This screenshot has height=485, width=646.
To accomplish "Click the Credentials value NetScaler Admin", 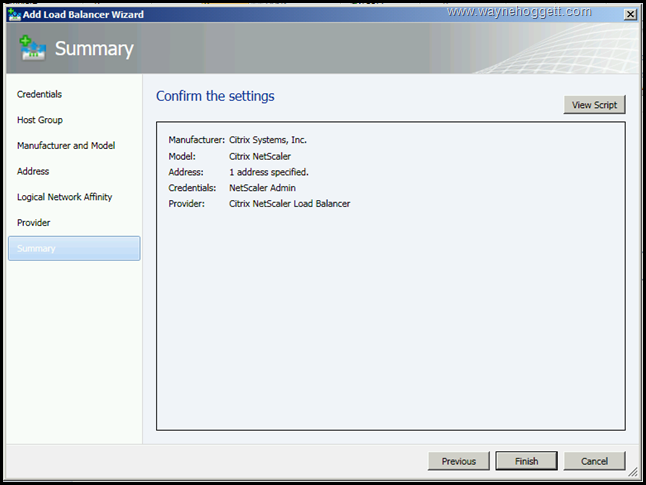I will coord(262,188).
